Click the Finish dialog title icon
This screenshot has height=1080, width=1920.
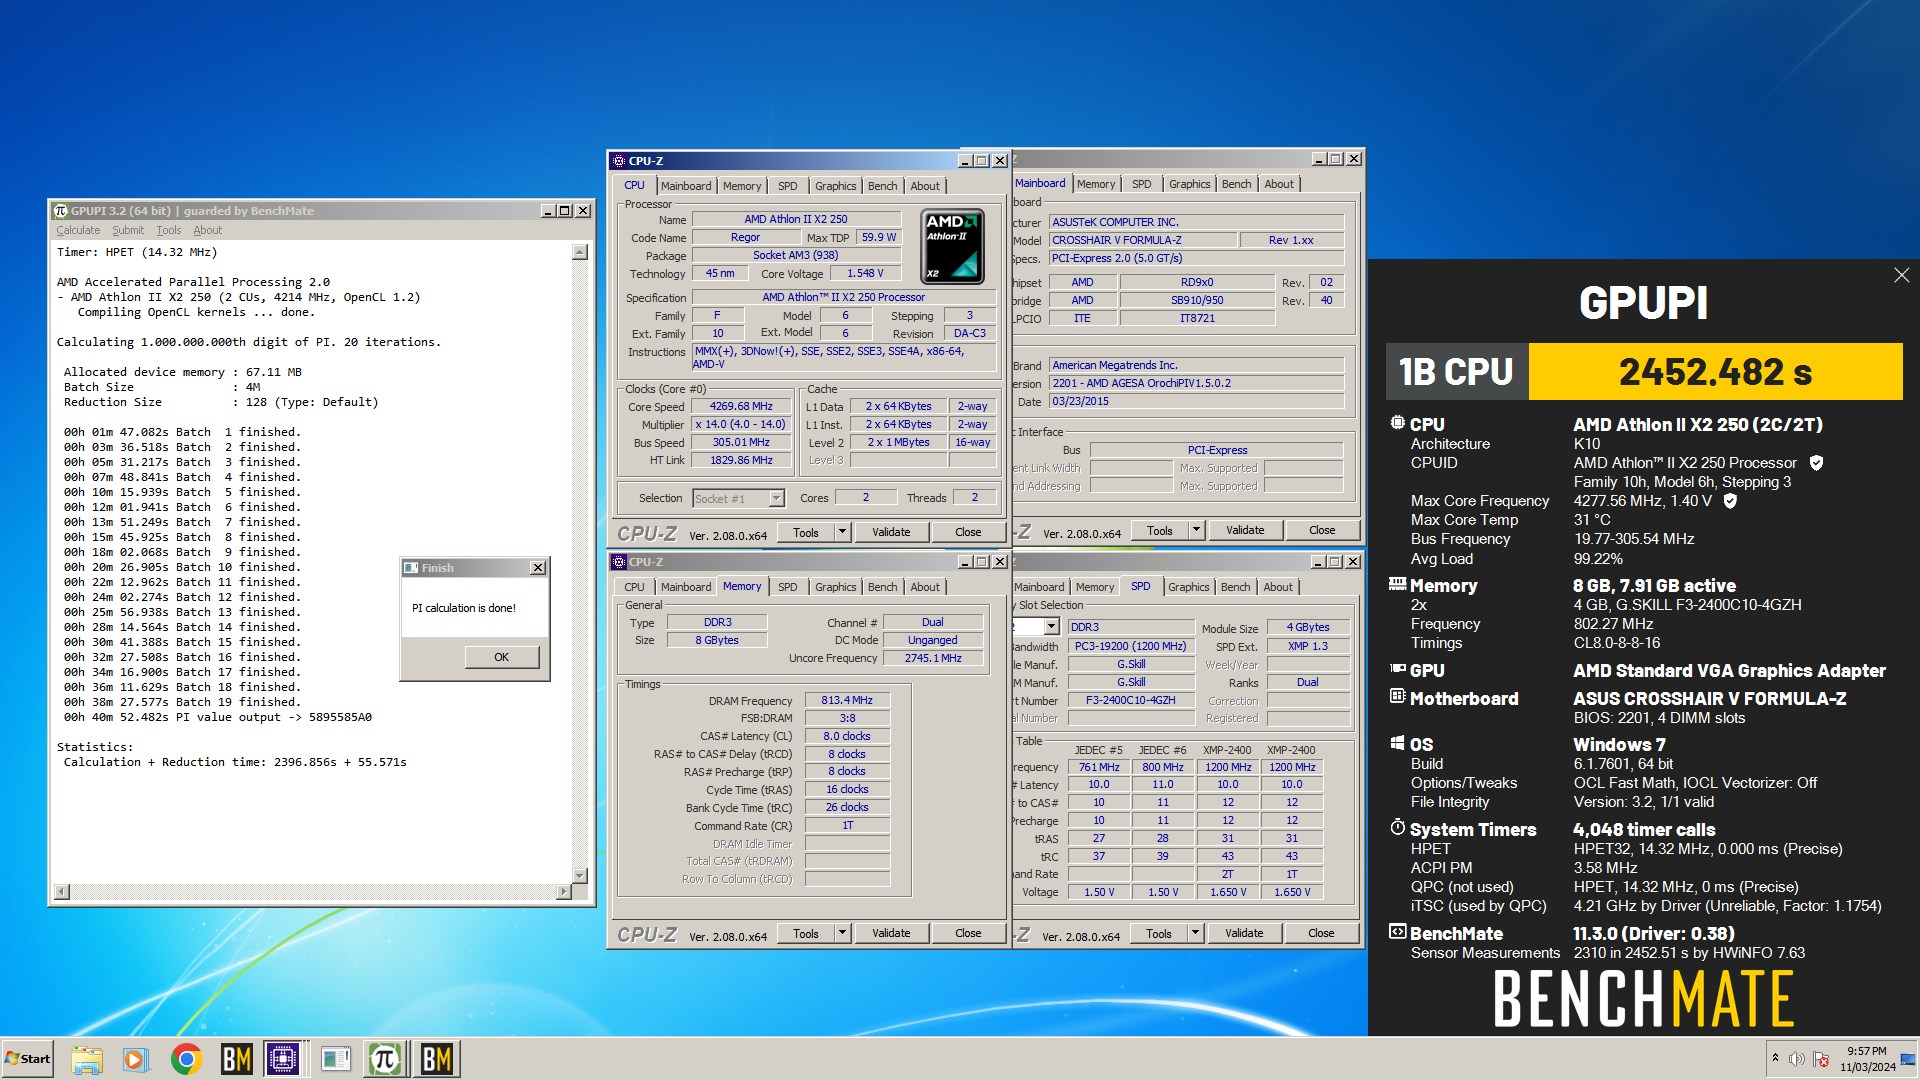411,568
